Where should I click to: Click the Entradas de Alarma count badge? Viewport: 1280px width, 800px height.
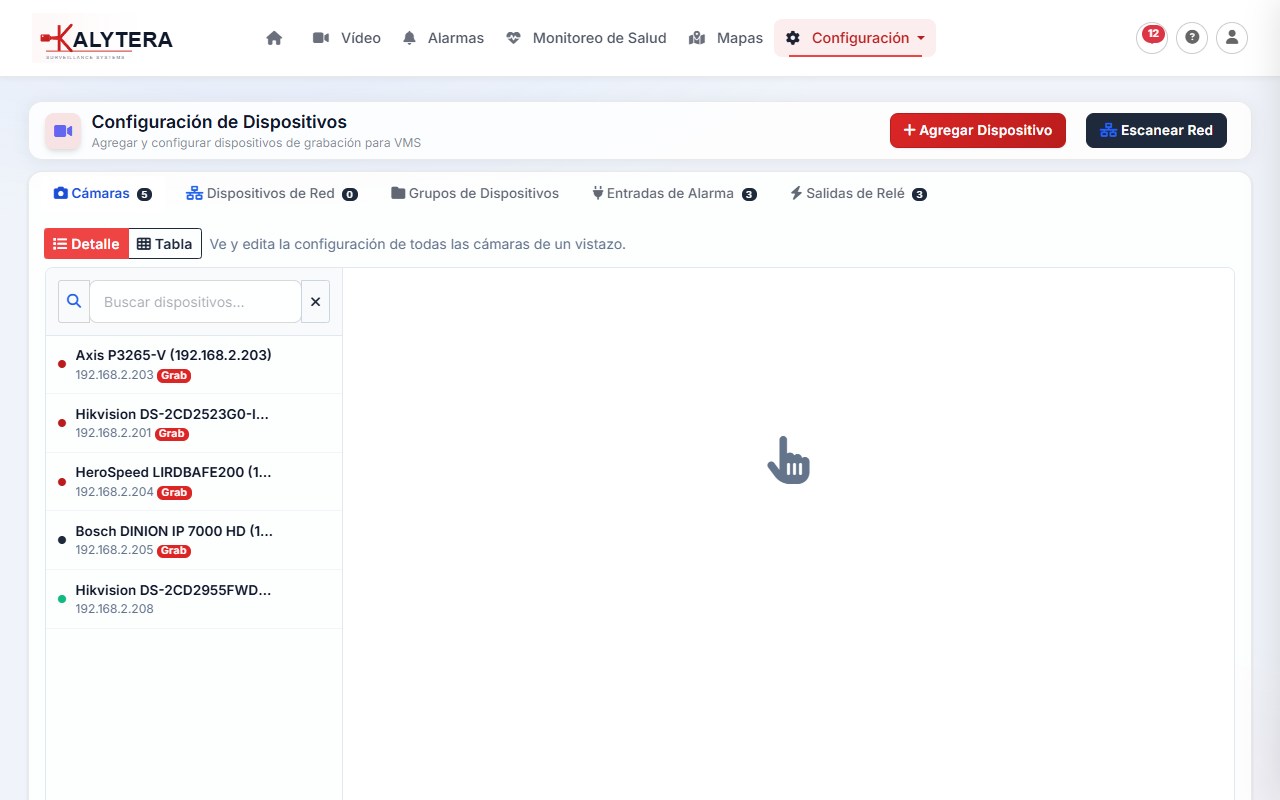(x=749, y=194)
